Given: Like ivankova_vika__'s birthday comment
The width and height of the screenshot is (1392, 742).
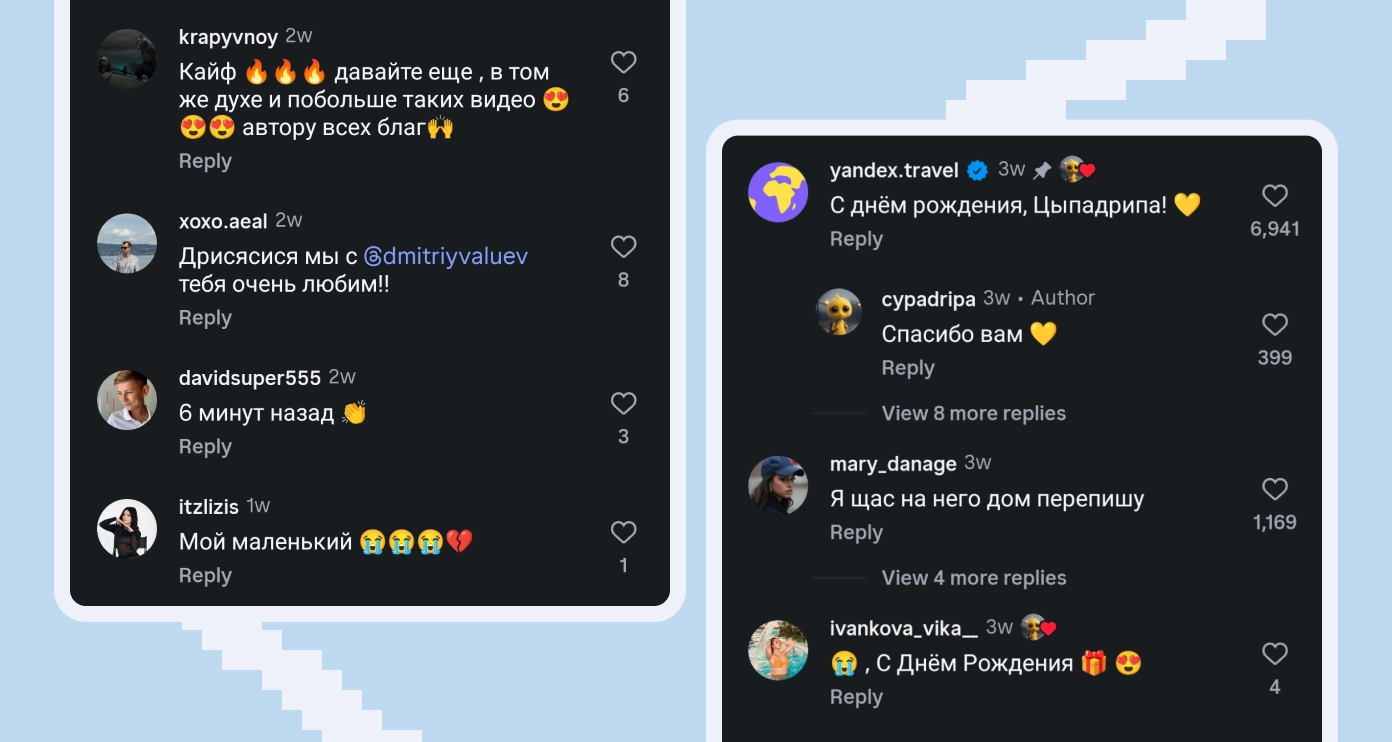Looking at the screenshot, I should click(x=1274, y=654).
